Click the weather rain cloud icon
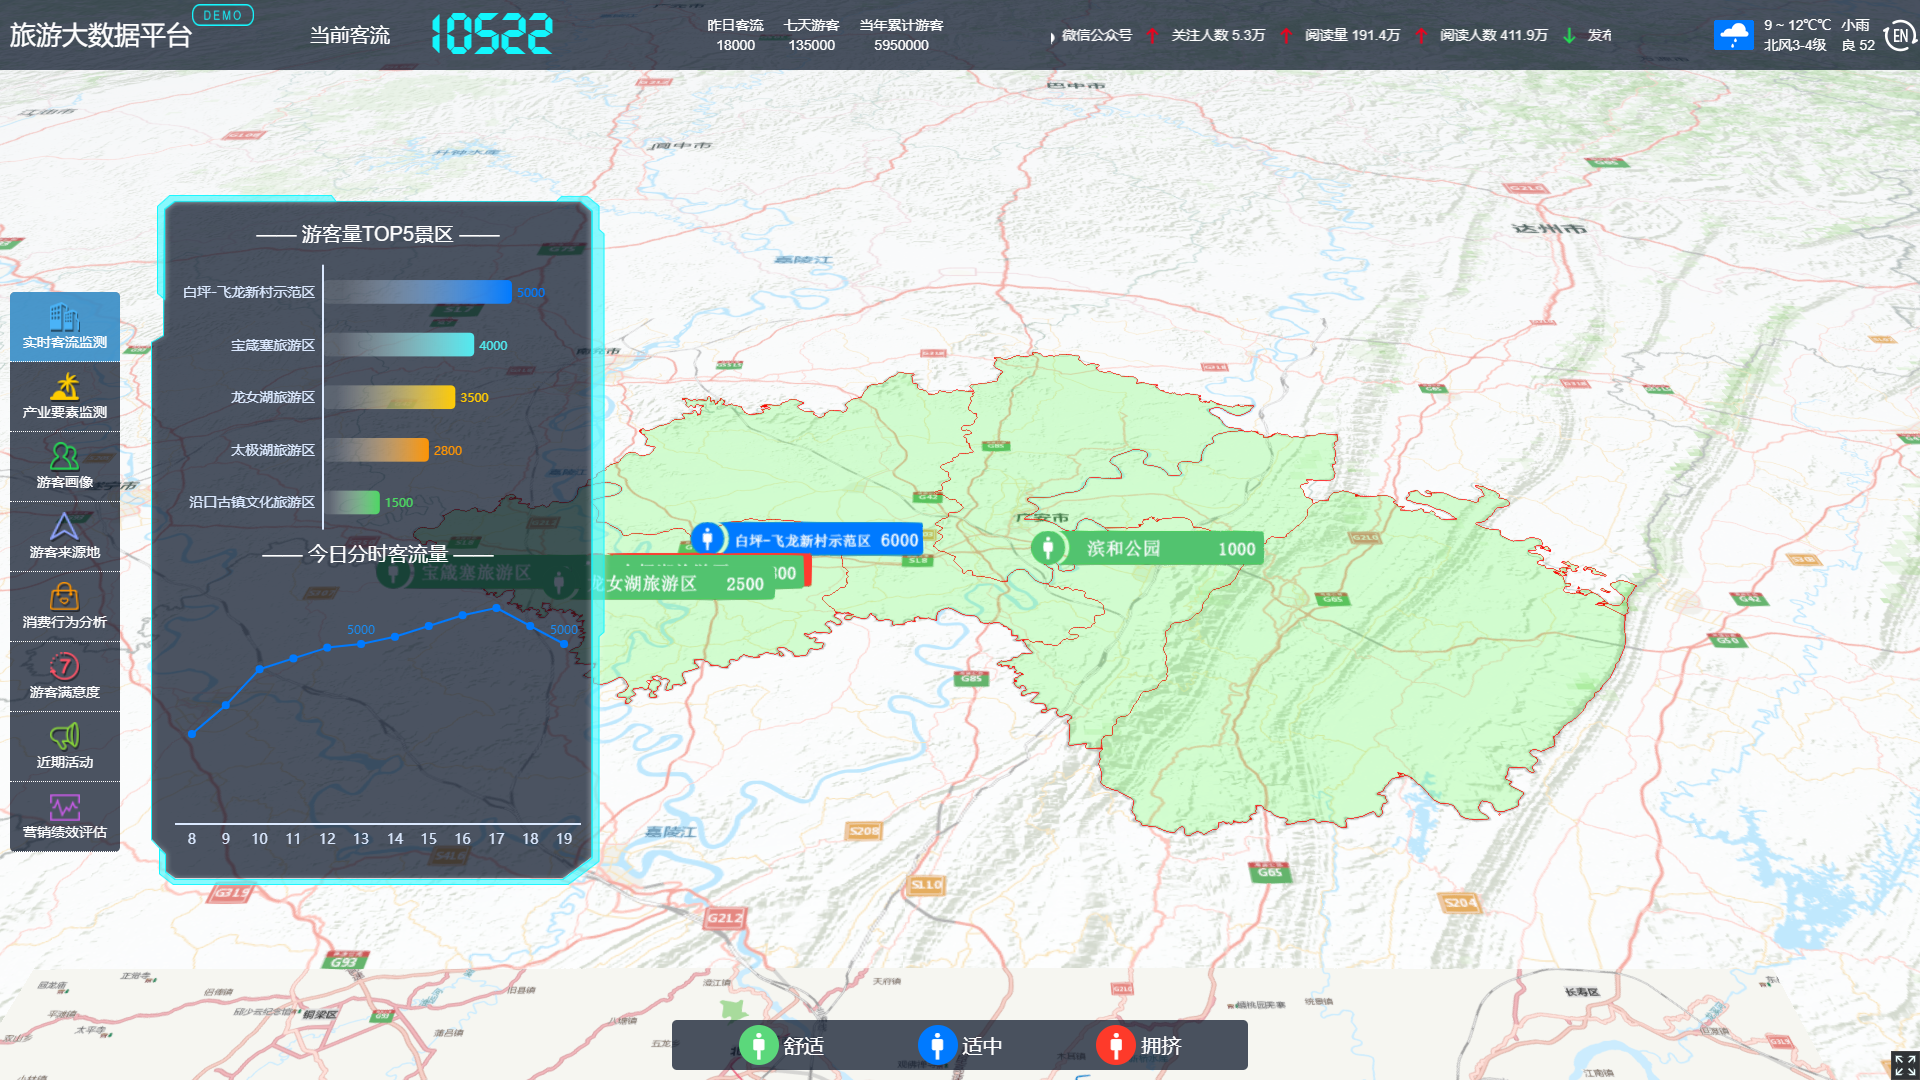Image resolution: width=1920 pixels, height=1080 pixels. pyautogui.click(x=1733, y=35)
